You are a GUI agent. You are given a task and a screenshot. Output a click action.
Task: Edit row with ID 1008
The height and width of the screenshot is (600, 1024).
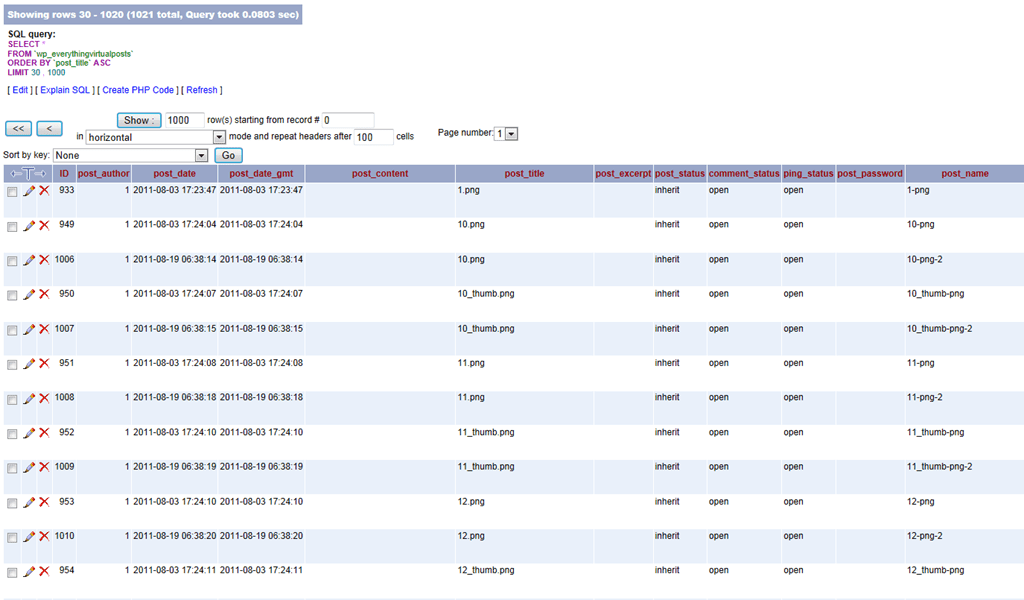tap(29, 398)
